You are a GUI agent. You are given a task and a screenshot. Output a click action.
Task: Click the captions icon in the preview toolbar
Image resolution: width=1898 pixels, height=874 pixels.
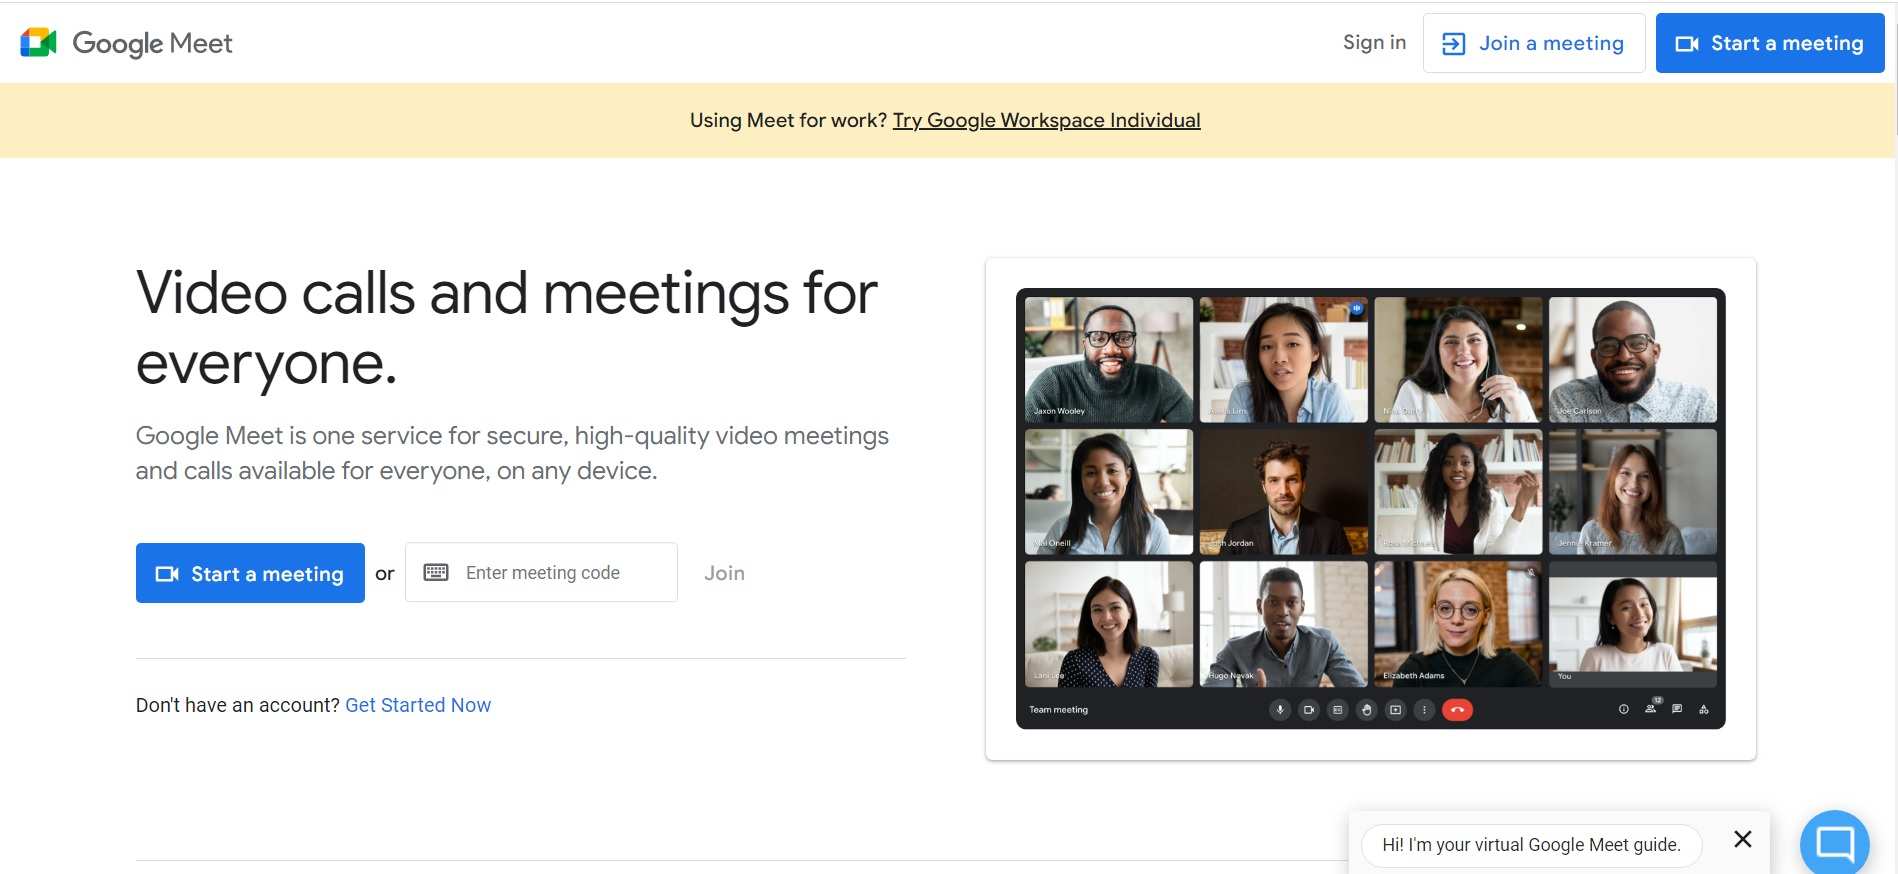pos(1338,710)
